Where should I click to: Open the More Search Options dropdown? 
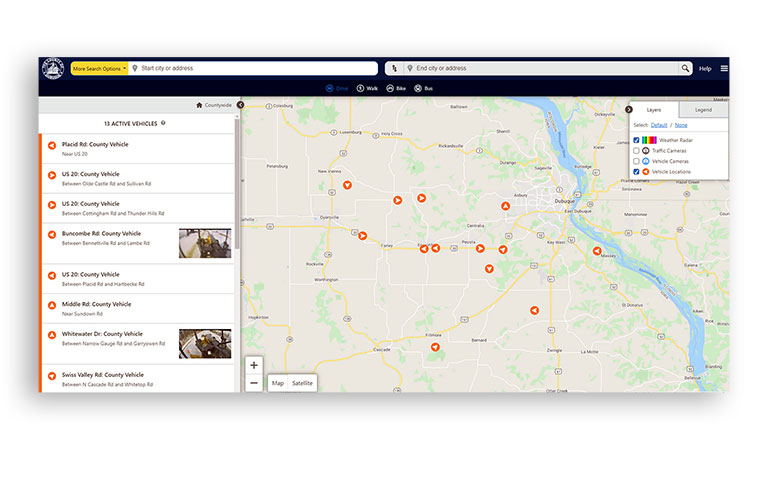(x=98, y=68)
